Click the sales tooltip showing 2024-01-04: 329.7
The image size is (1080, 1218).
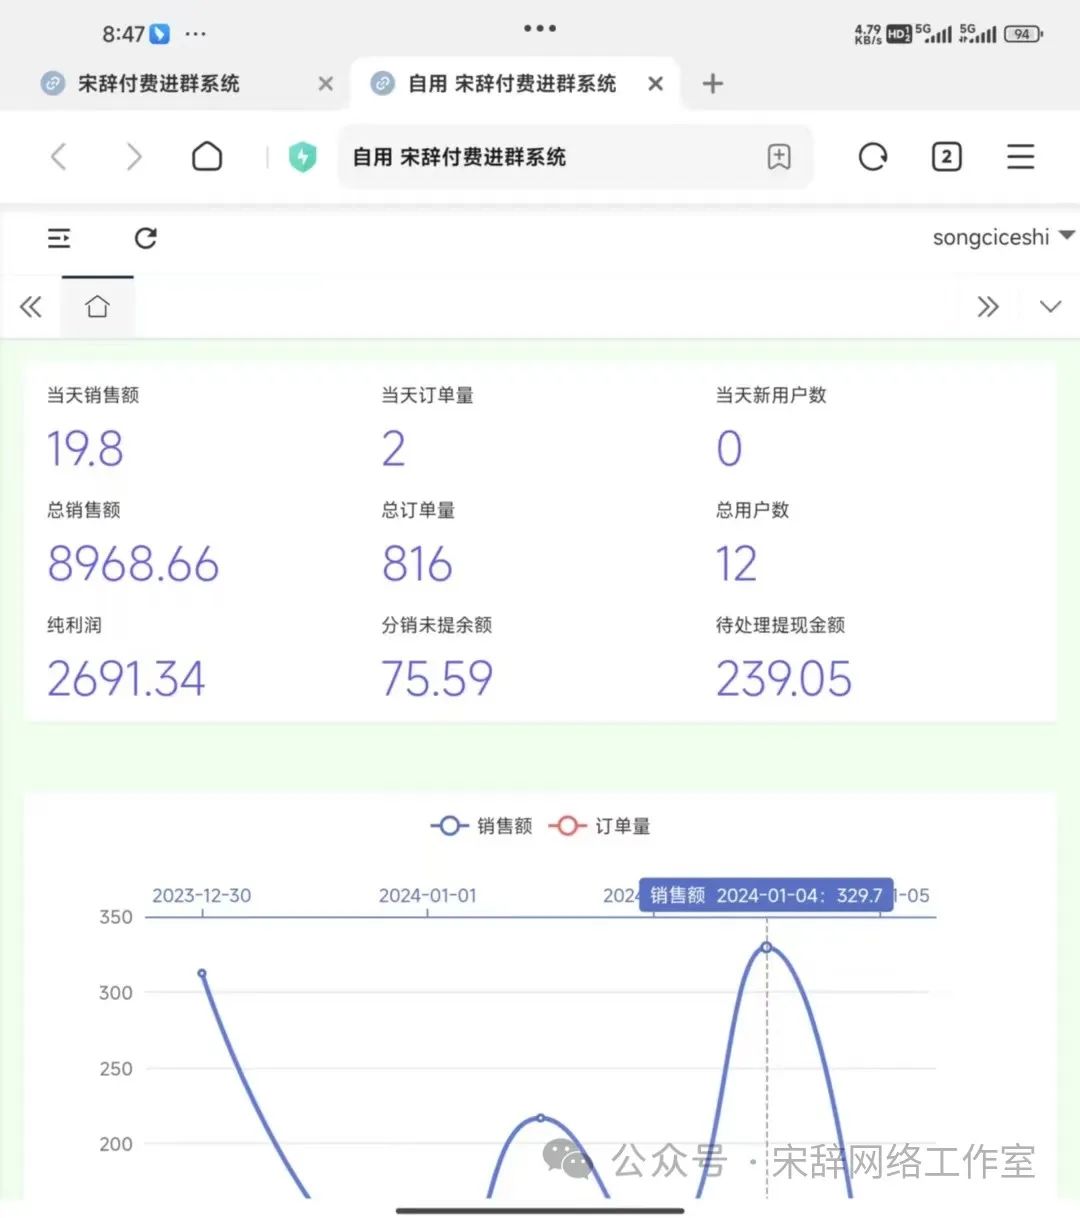point(766,894)
